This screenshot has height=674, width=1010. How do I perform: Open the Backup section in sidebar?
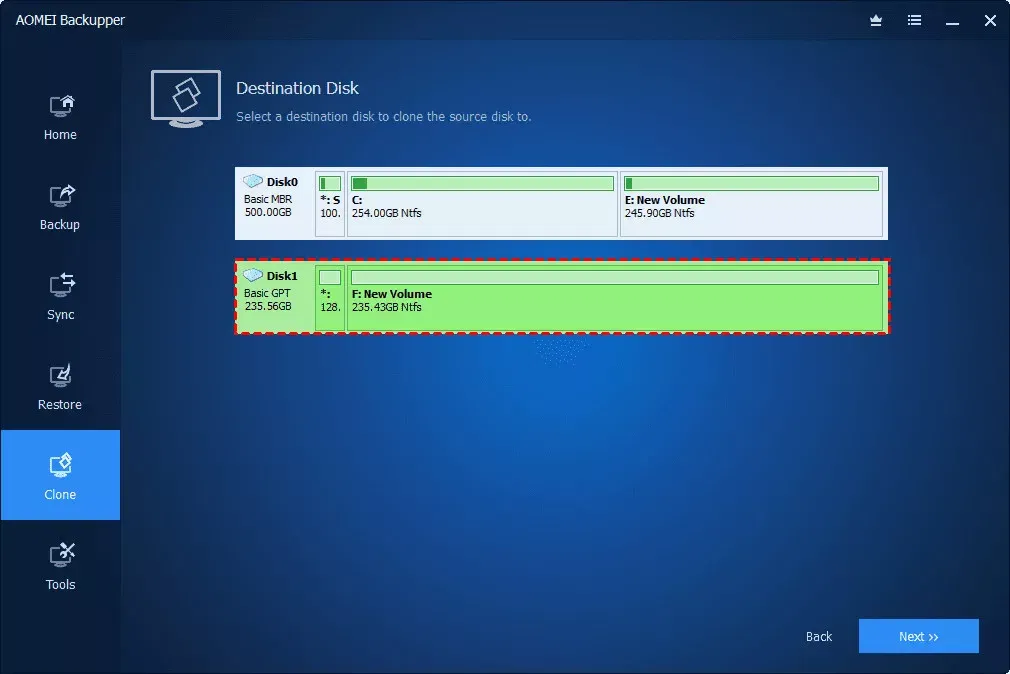coord(60,207)
